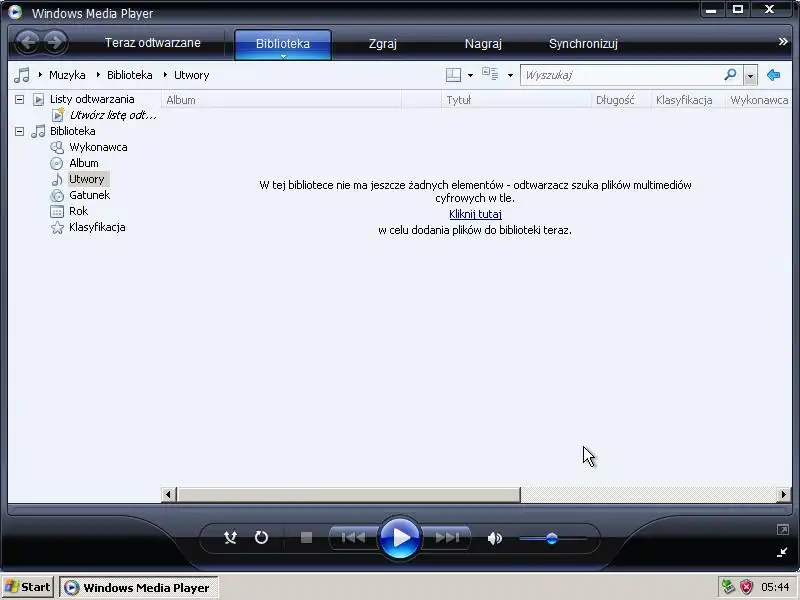Select Biblioteka in the navigation tree
The image size is (800, 600).
72,131
